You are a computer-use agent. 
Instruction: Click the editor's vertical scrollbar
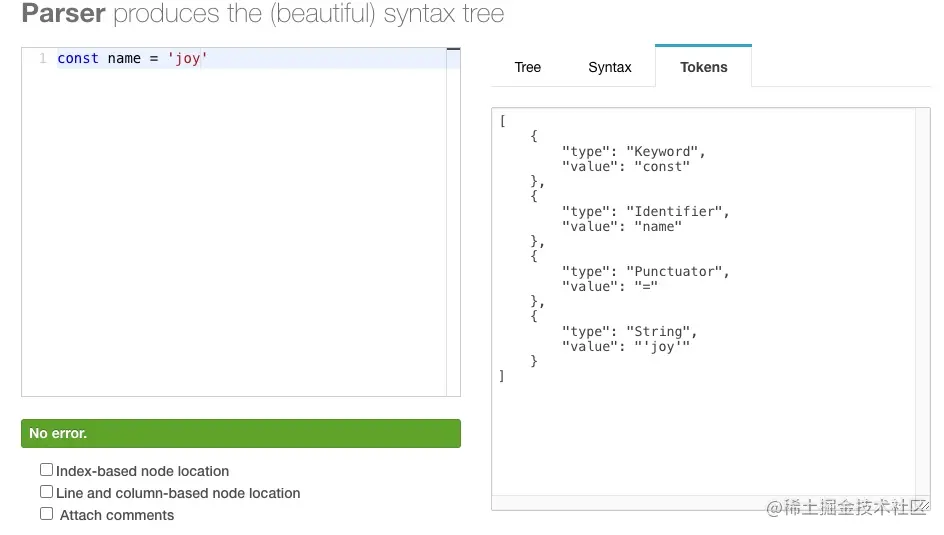453,220
